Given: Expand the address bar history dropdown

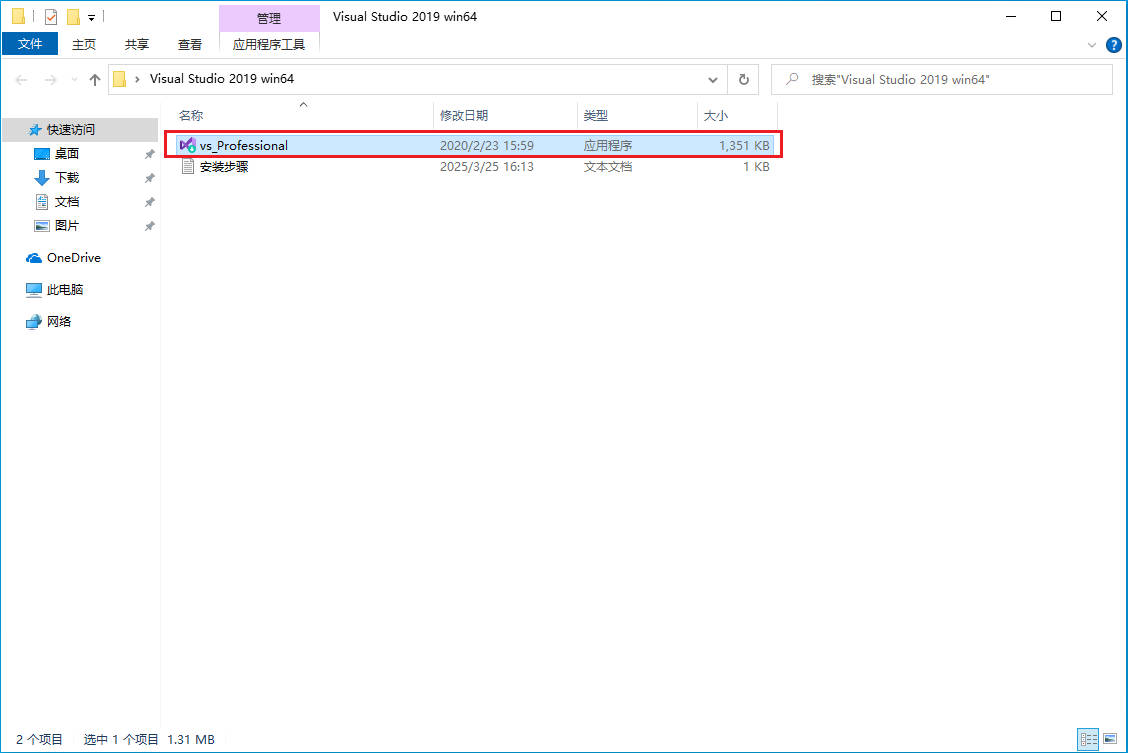Looking at the screenshot, I should (712, 80).
